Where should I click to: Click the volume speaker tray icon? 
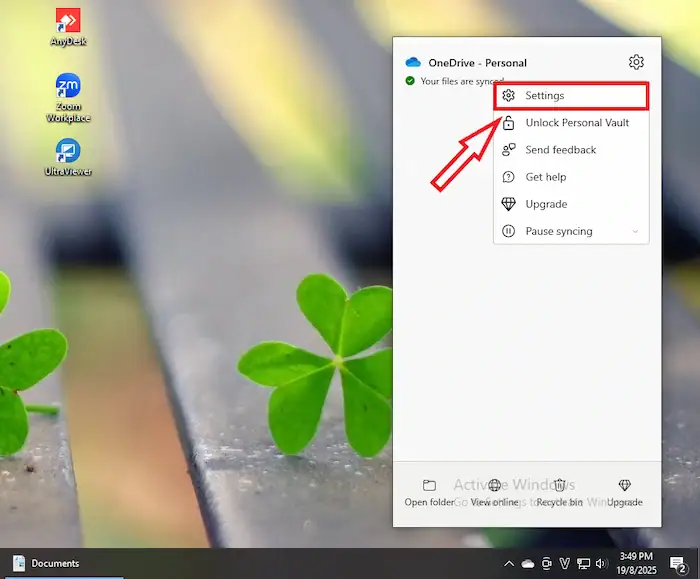point(601,564)
